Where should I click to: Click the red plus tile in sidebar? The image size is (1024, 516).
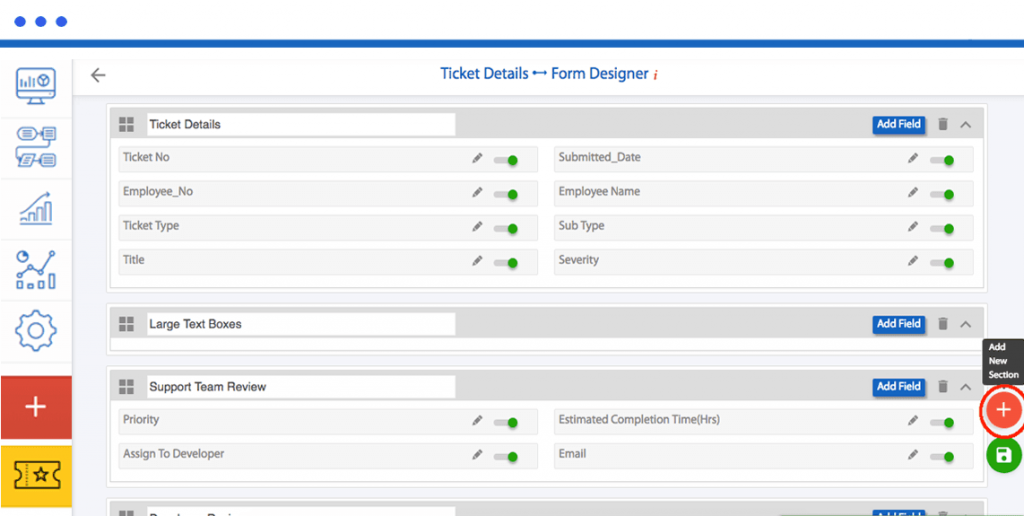pos(36,407)
